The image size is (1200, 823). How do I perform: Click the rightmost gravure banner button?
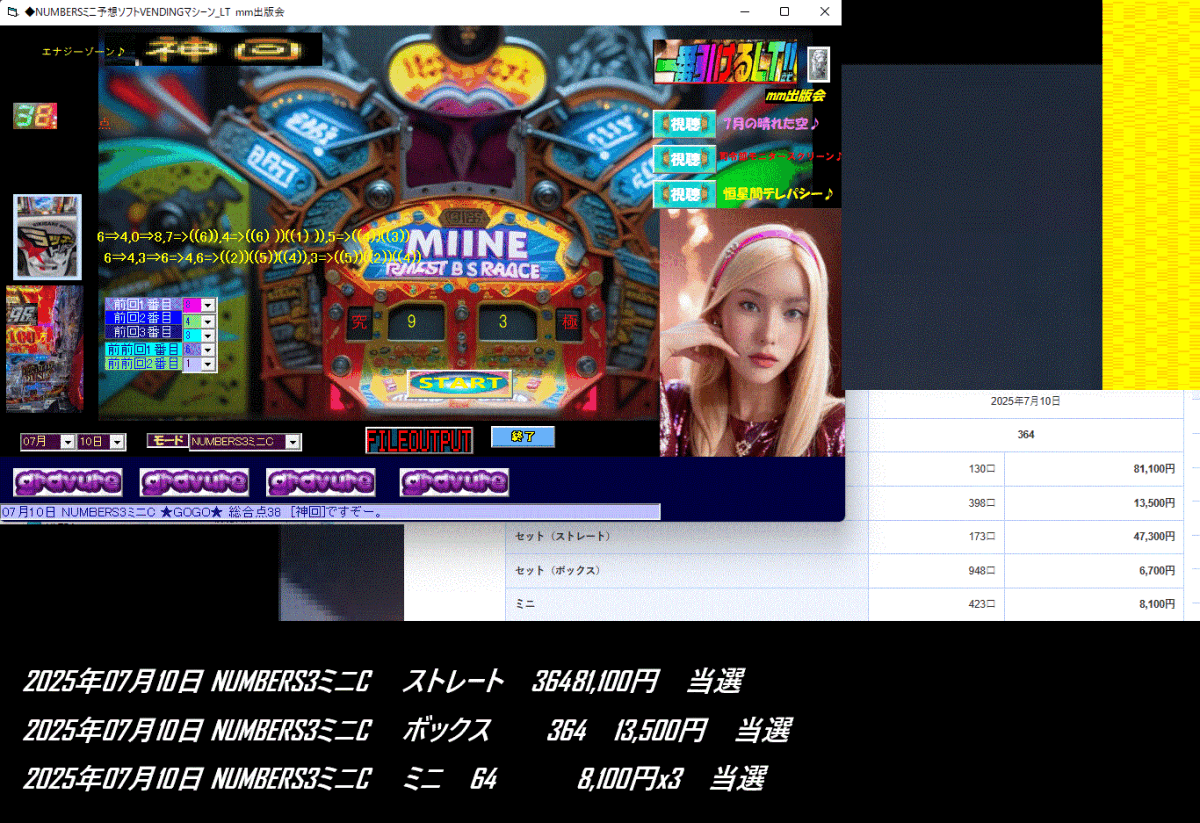[x=454, y=483]
